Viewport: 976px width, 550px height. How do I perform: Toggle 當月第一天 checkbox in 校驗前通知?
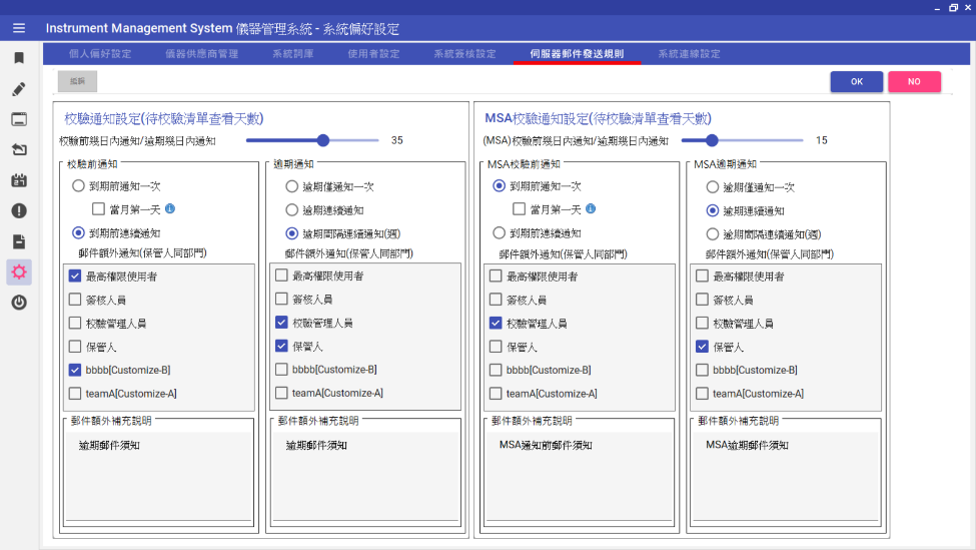click(98, 209)
